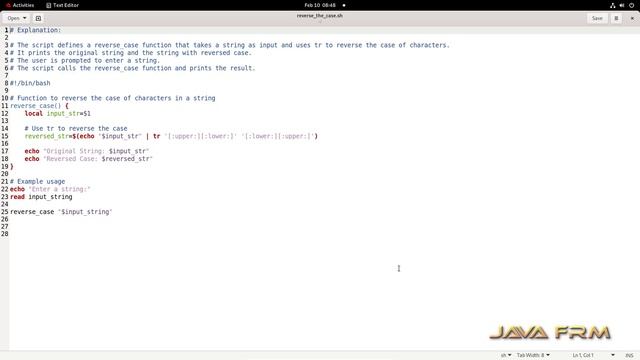Viewport: 640px width, 360px height.
Task: Click the '# Example usage' comment
Action: point(38,182)
